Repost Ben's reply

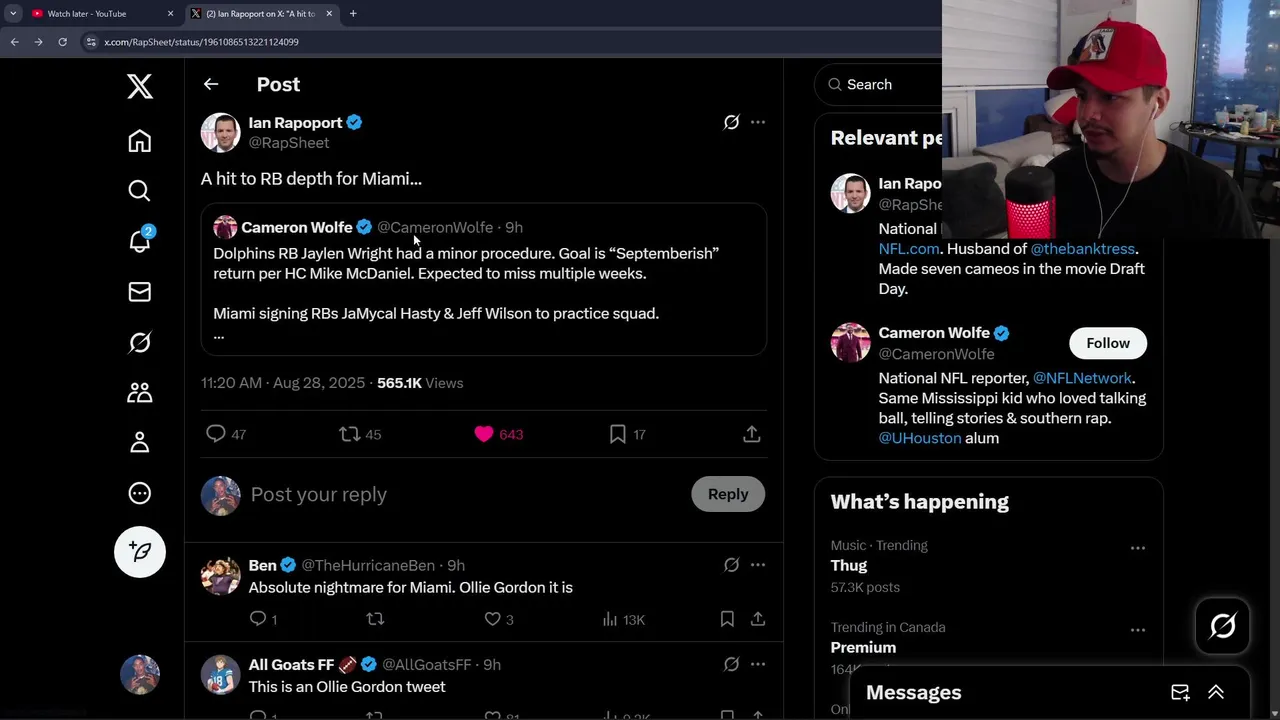tap(375, 619)
